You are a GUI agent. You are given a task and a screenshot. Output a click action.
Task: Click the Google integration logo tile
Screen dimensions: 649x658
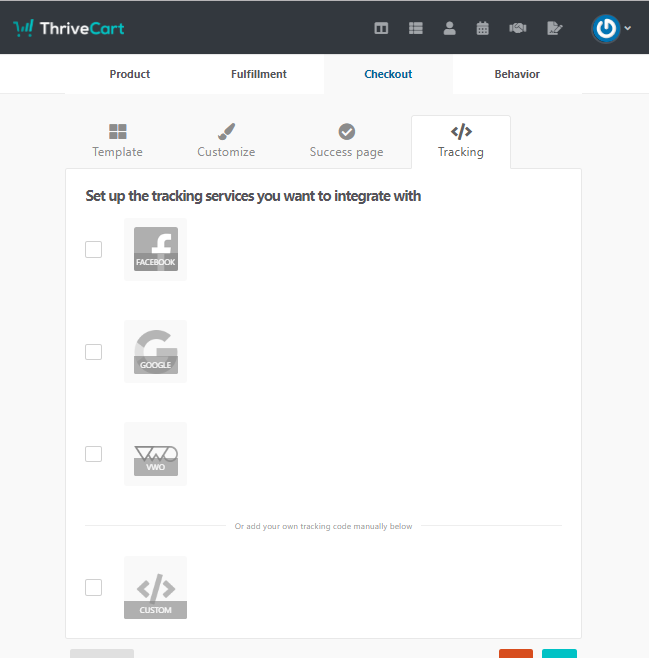[156, 352]
